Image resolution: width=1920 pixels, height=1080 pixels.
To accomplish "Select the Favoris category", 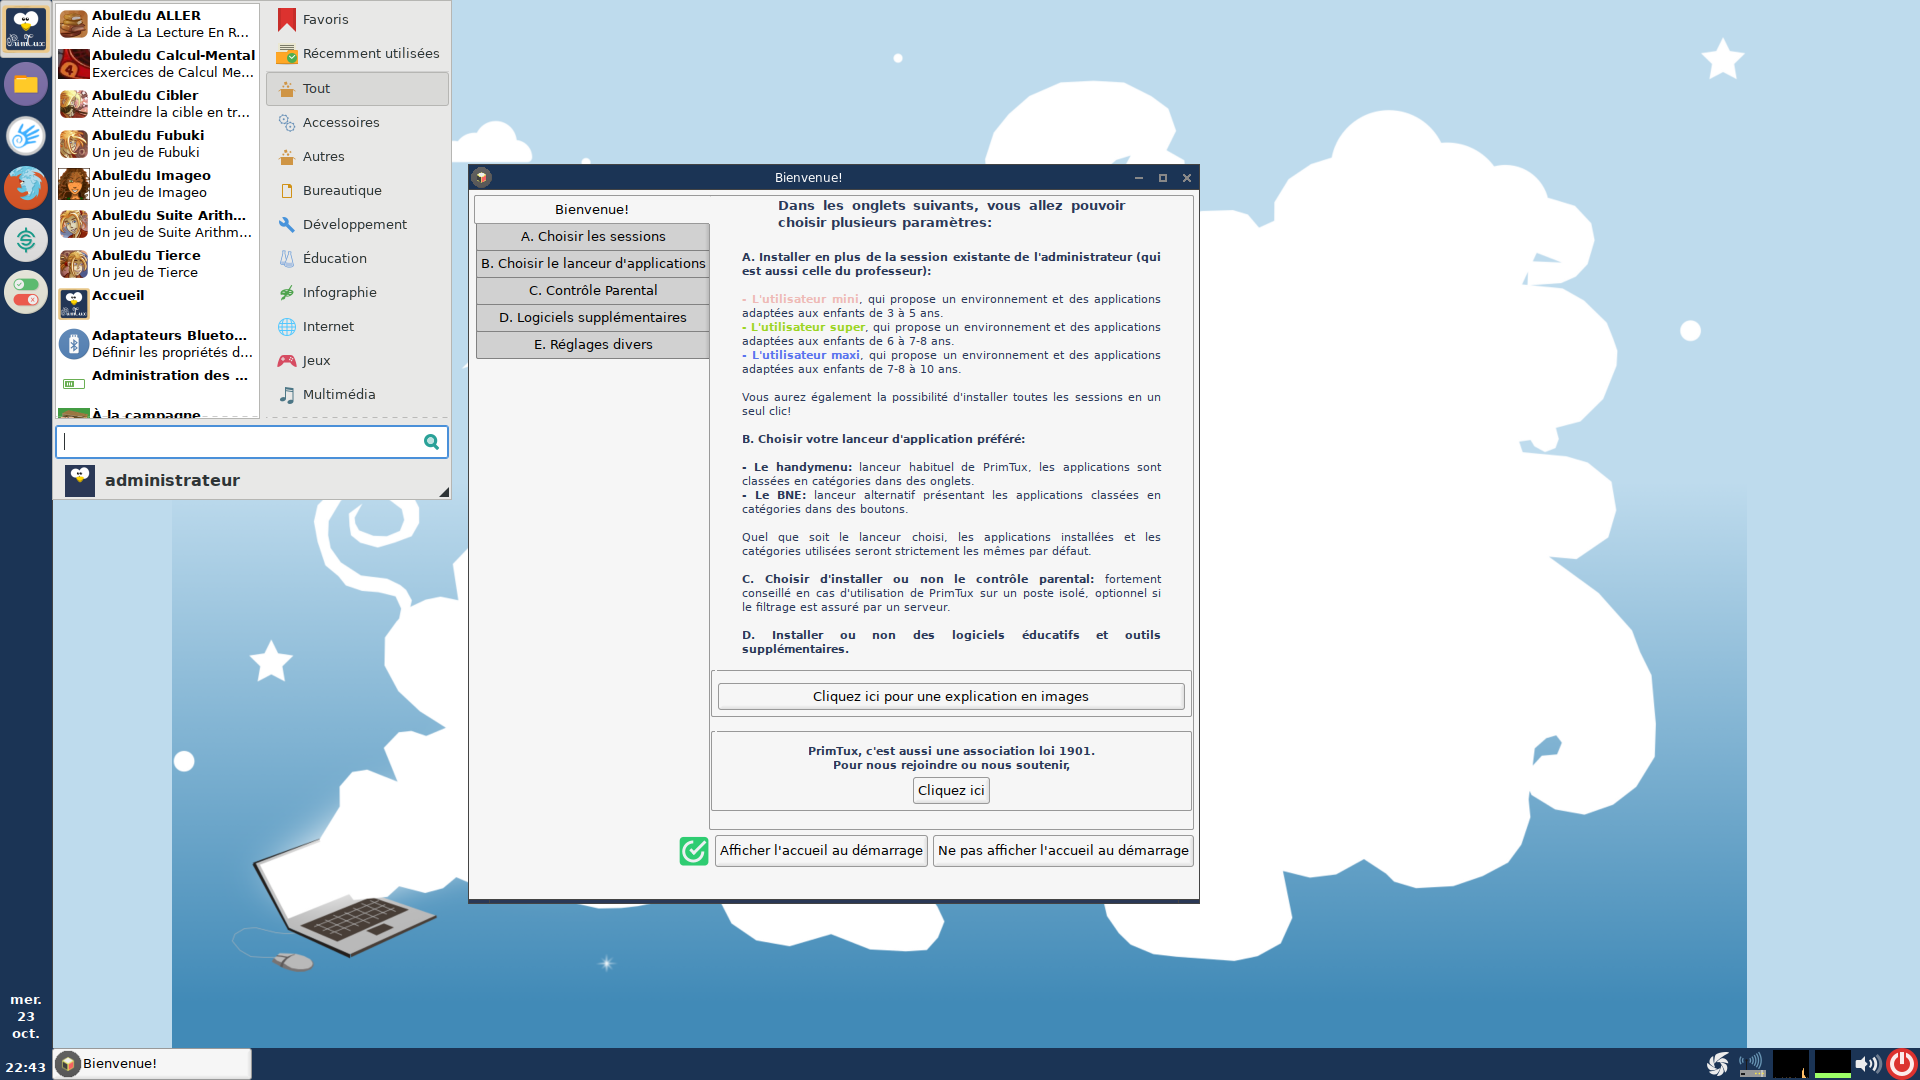I will point(357,20).
